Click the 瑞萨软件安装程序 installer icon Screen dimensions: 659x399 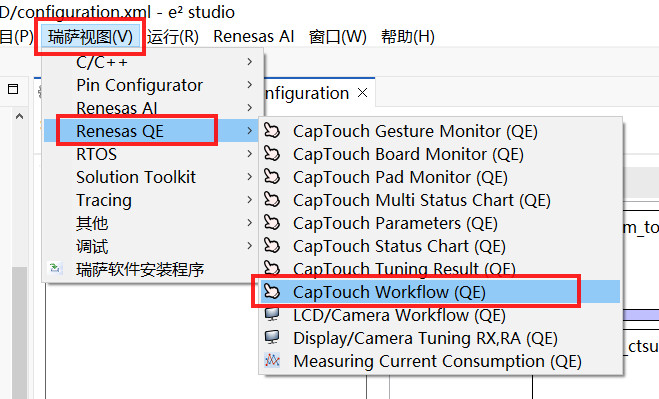[x=55, y=268]
